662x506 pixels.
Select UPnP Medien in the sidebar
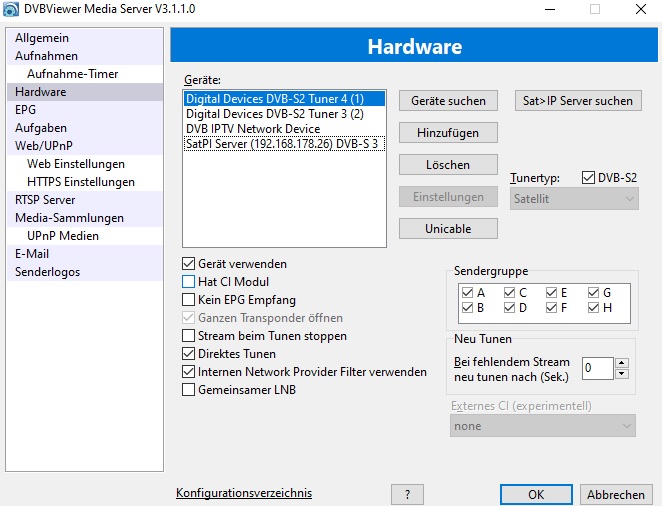click(85, 236)
